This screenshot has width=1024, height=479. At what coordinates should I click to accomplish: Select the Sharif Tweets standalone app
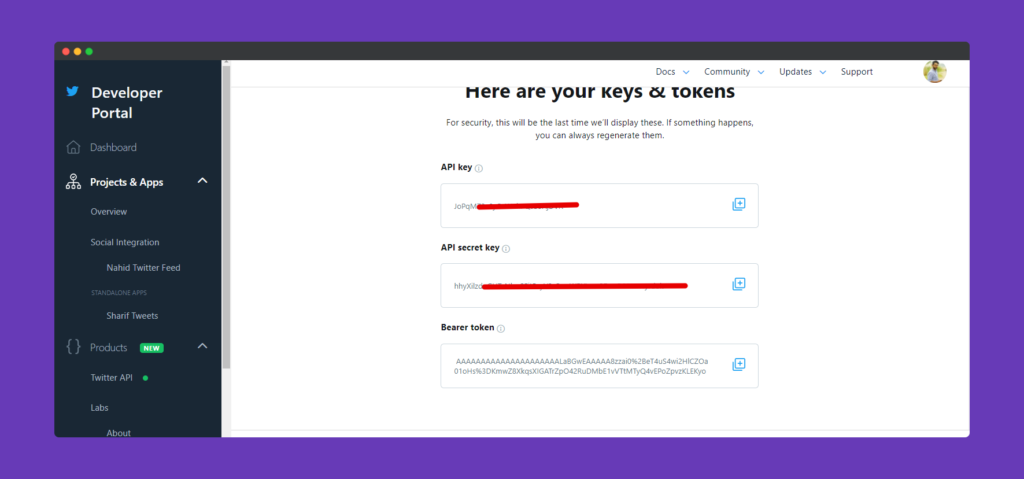click(133, 316)
